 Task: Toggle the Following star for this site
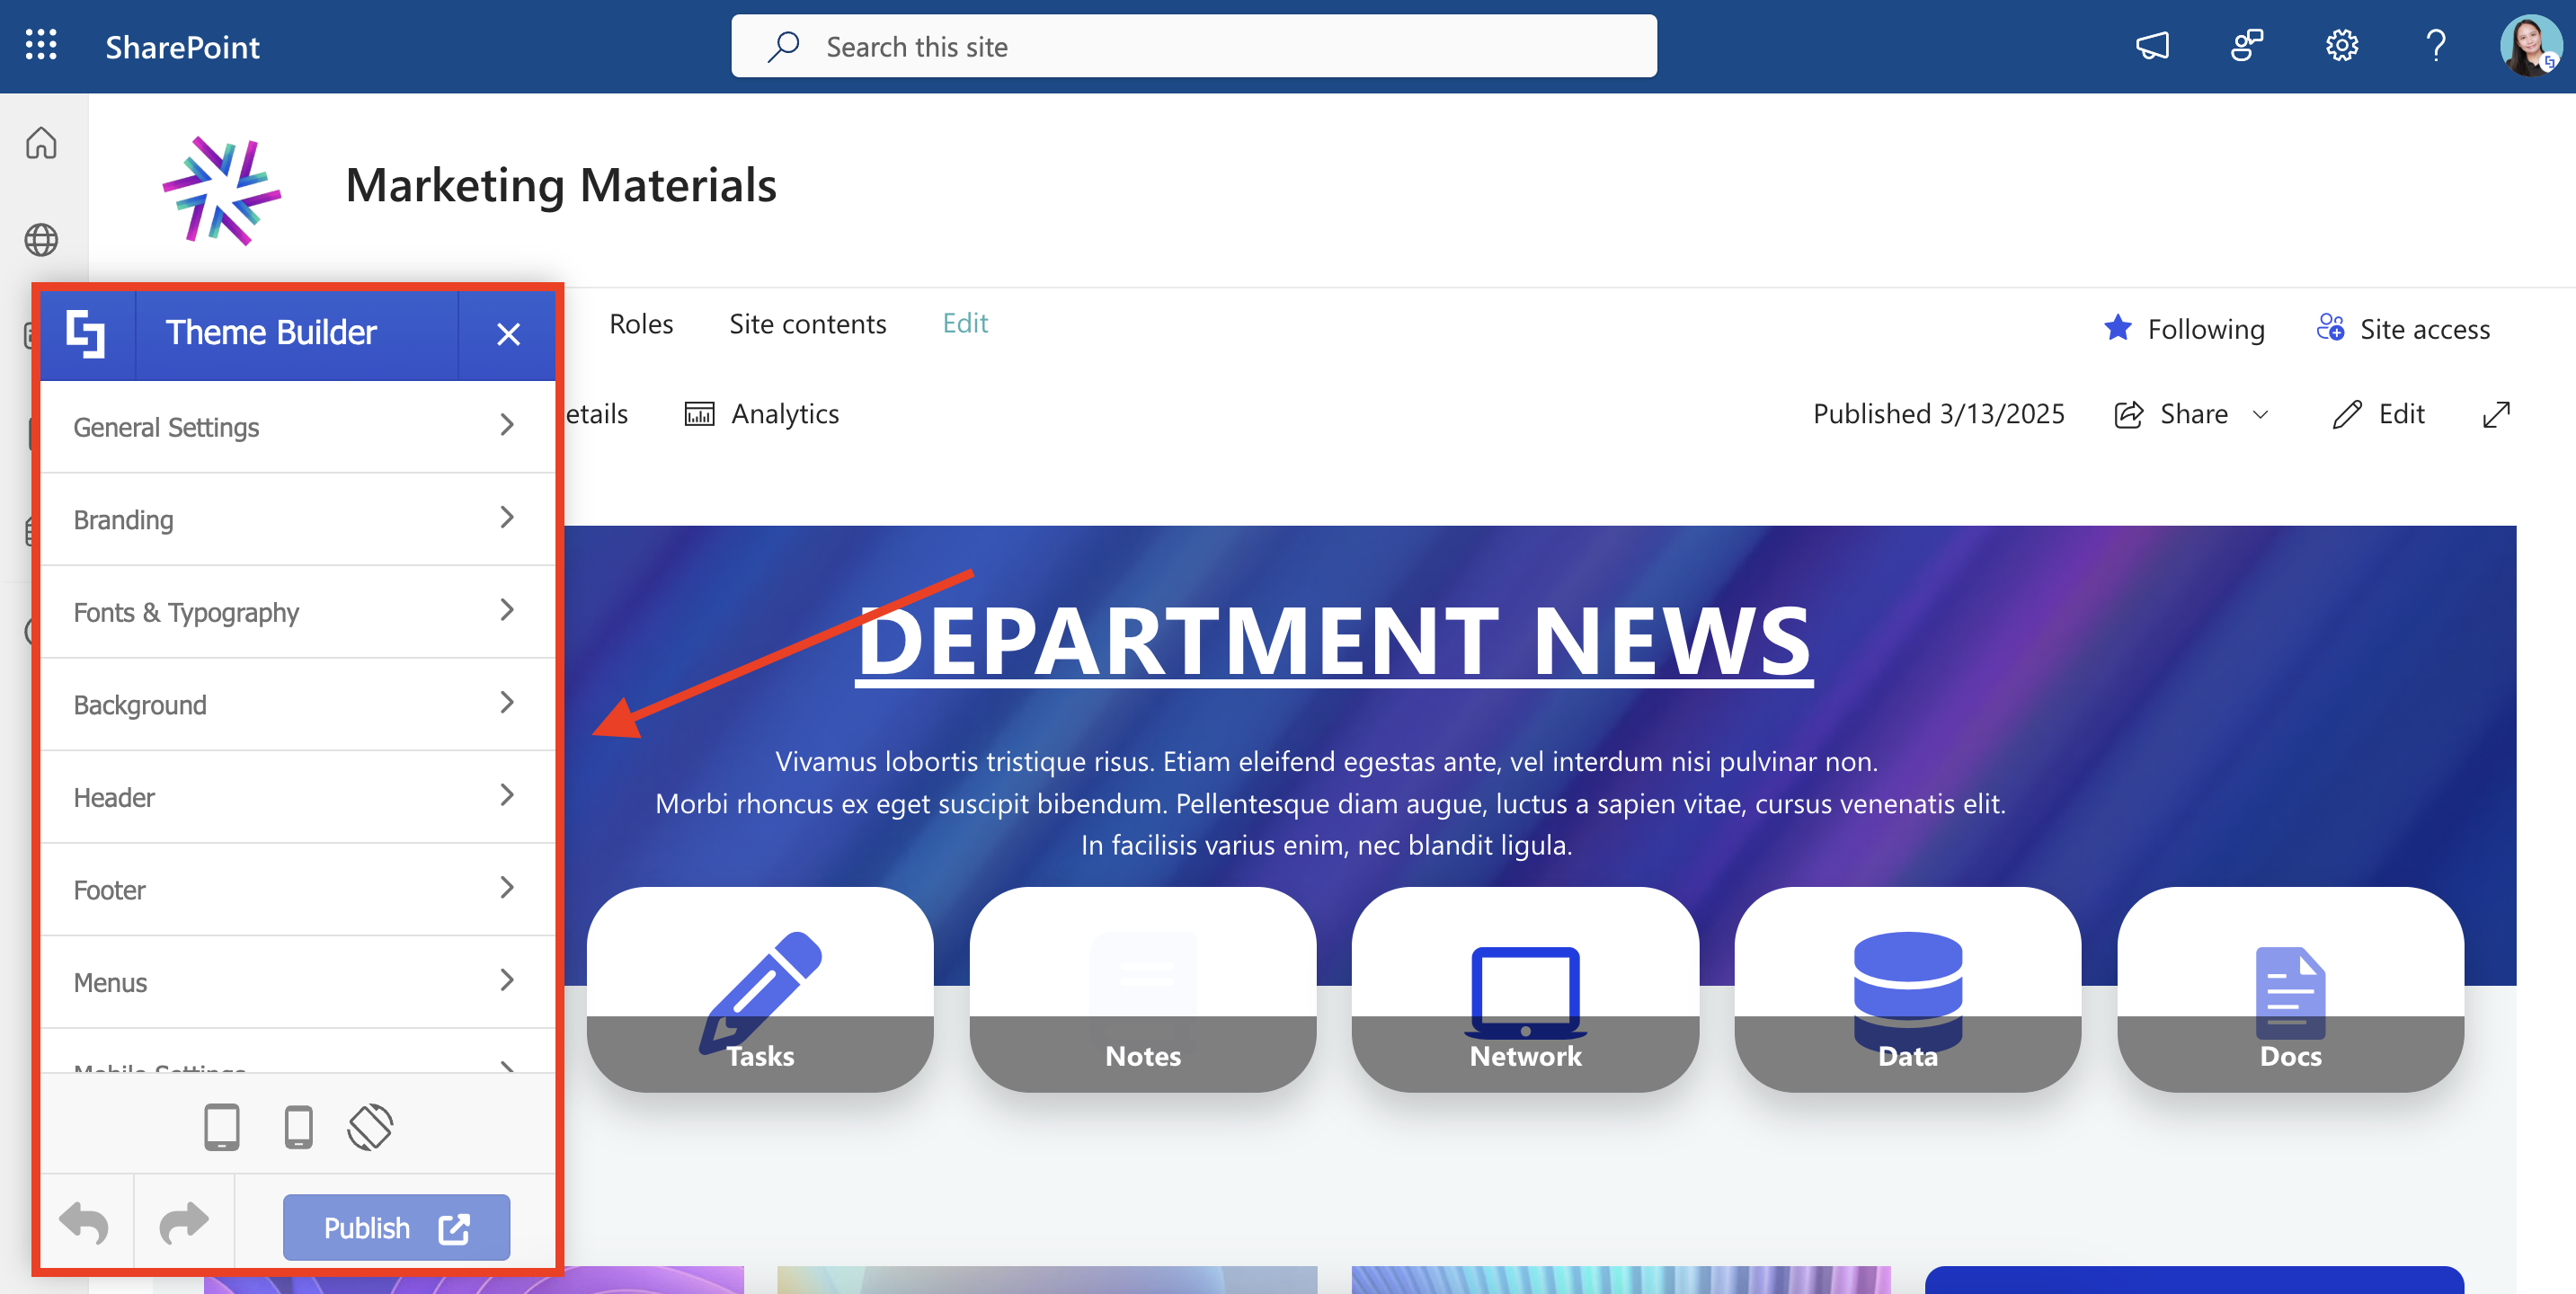pos(2117,328)
